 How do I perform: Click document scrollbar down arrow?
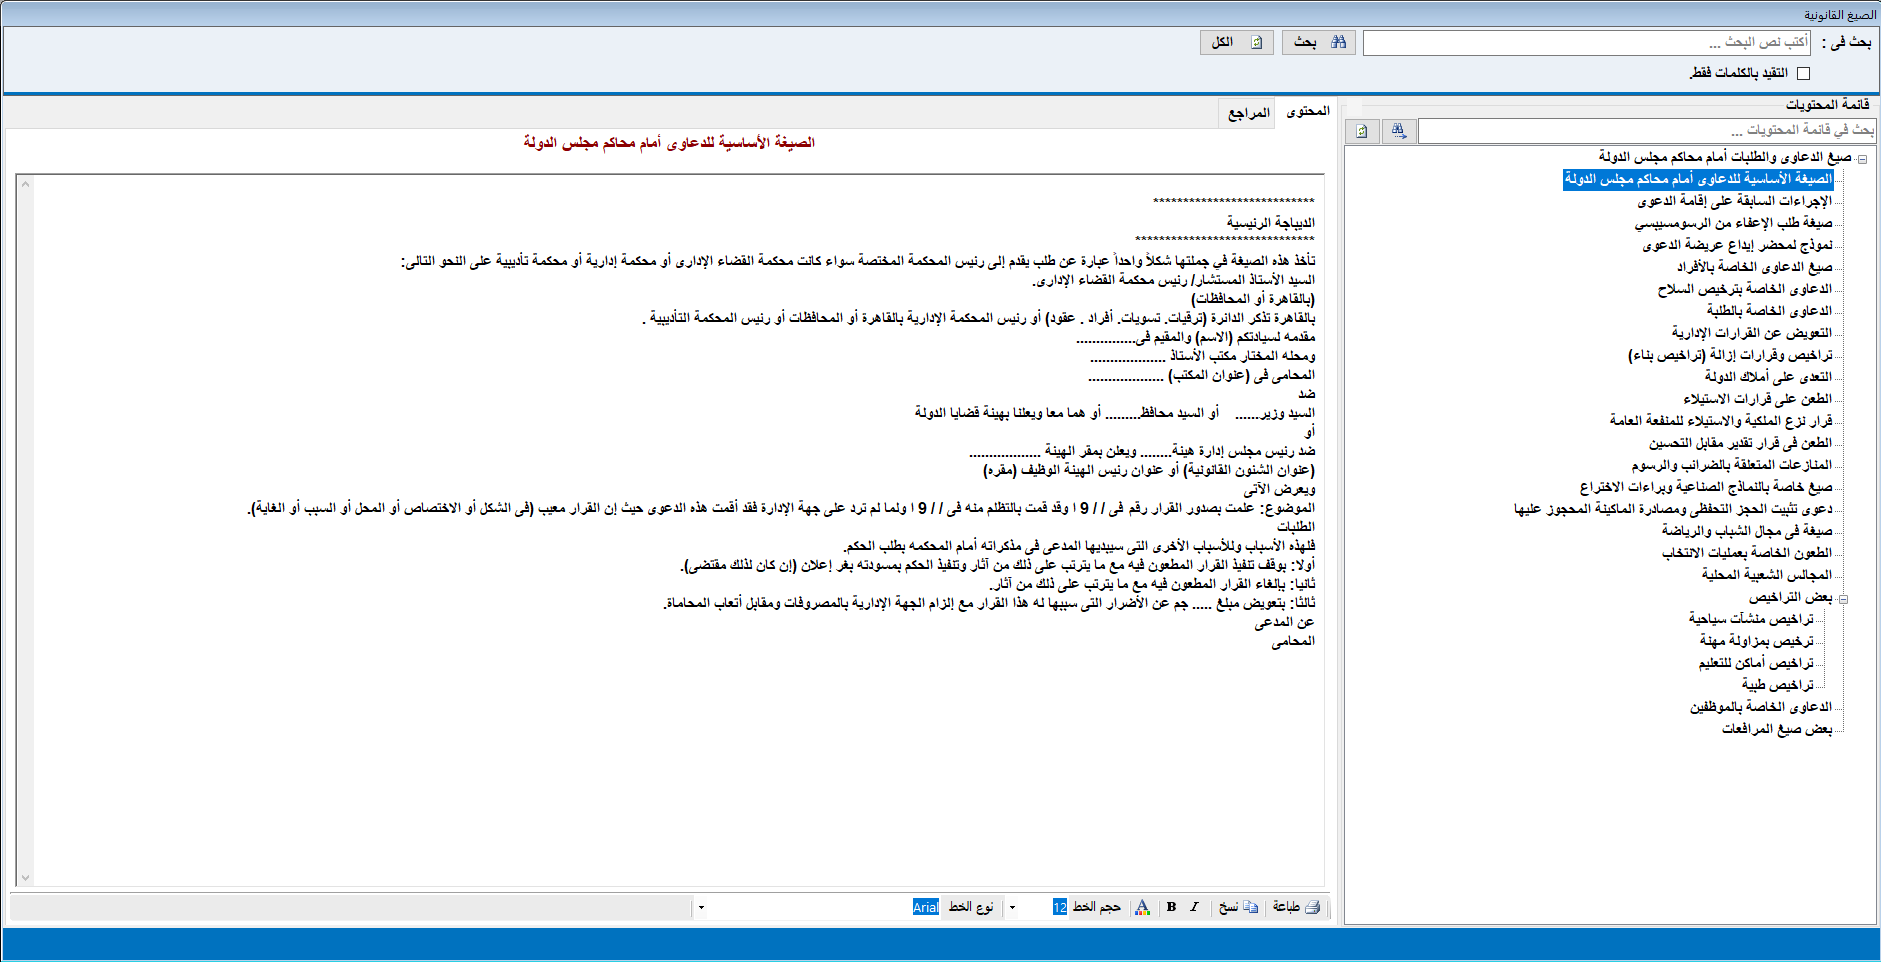point(25,878)
